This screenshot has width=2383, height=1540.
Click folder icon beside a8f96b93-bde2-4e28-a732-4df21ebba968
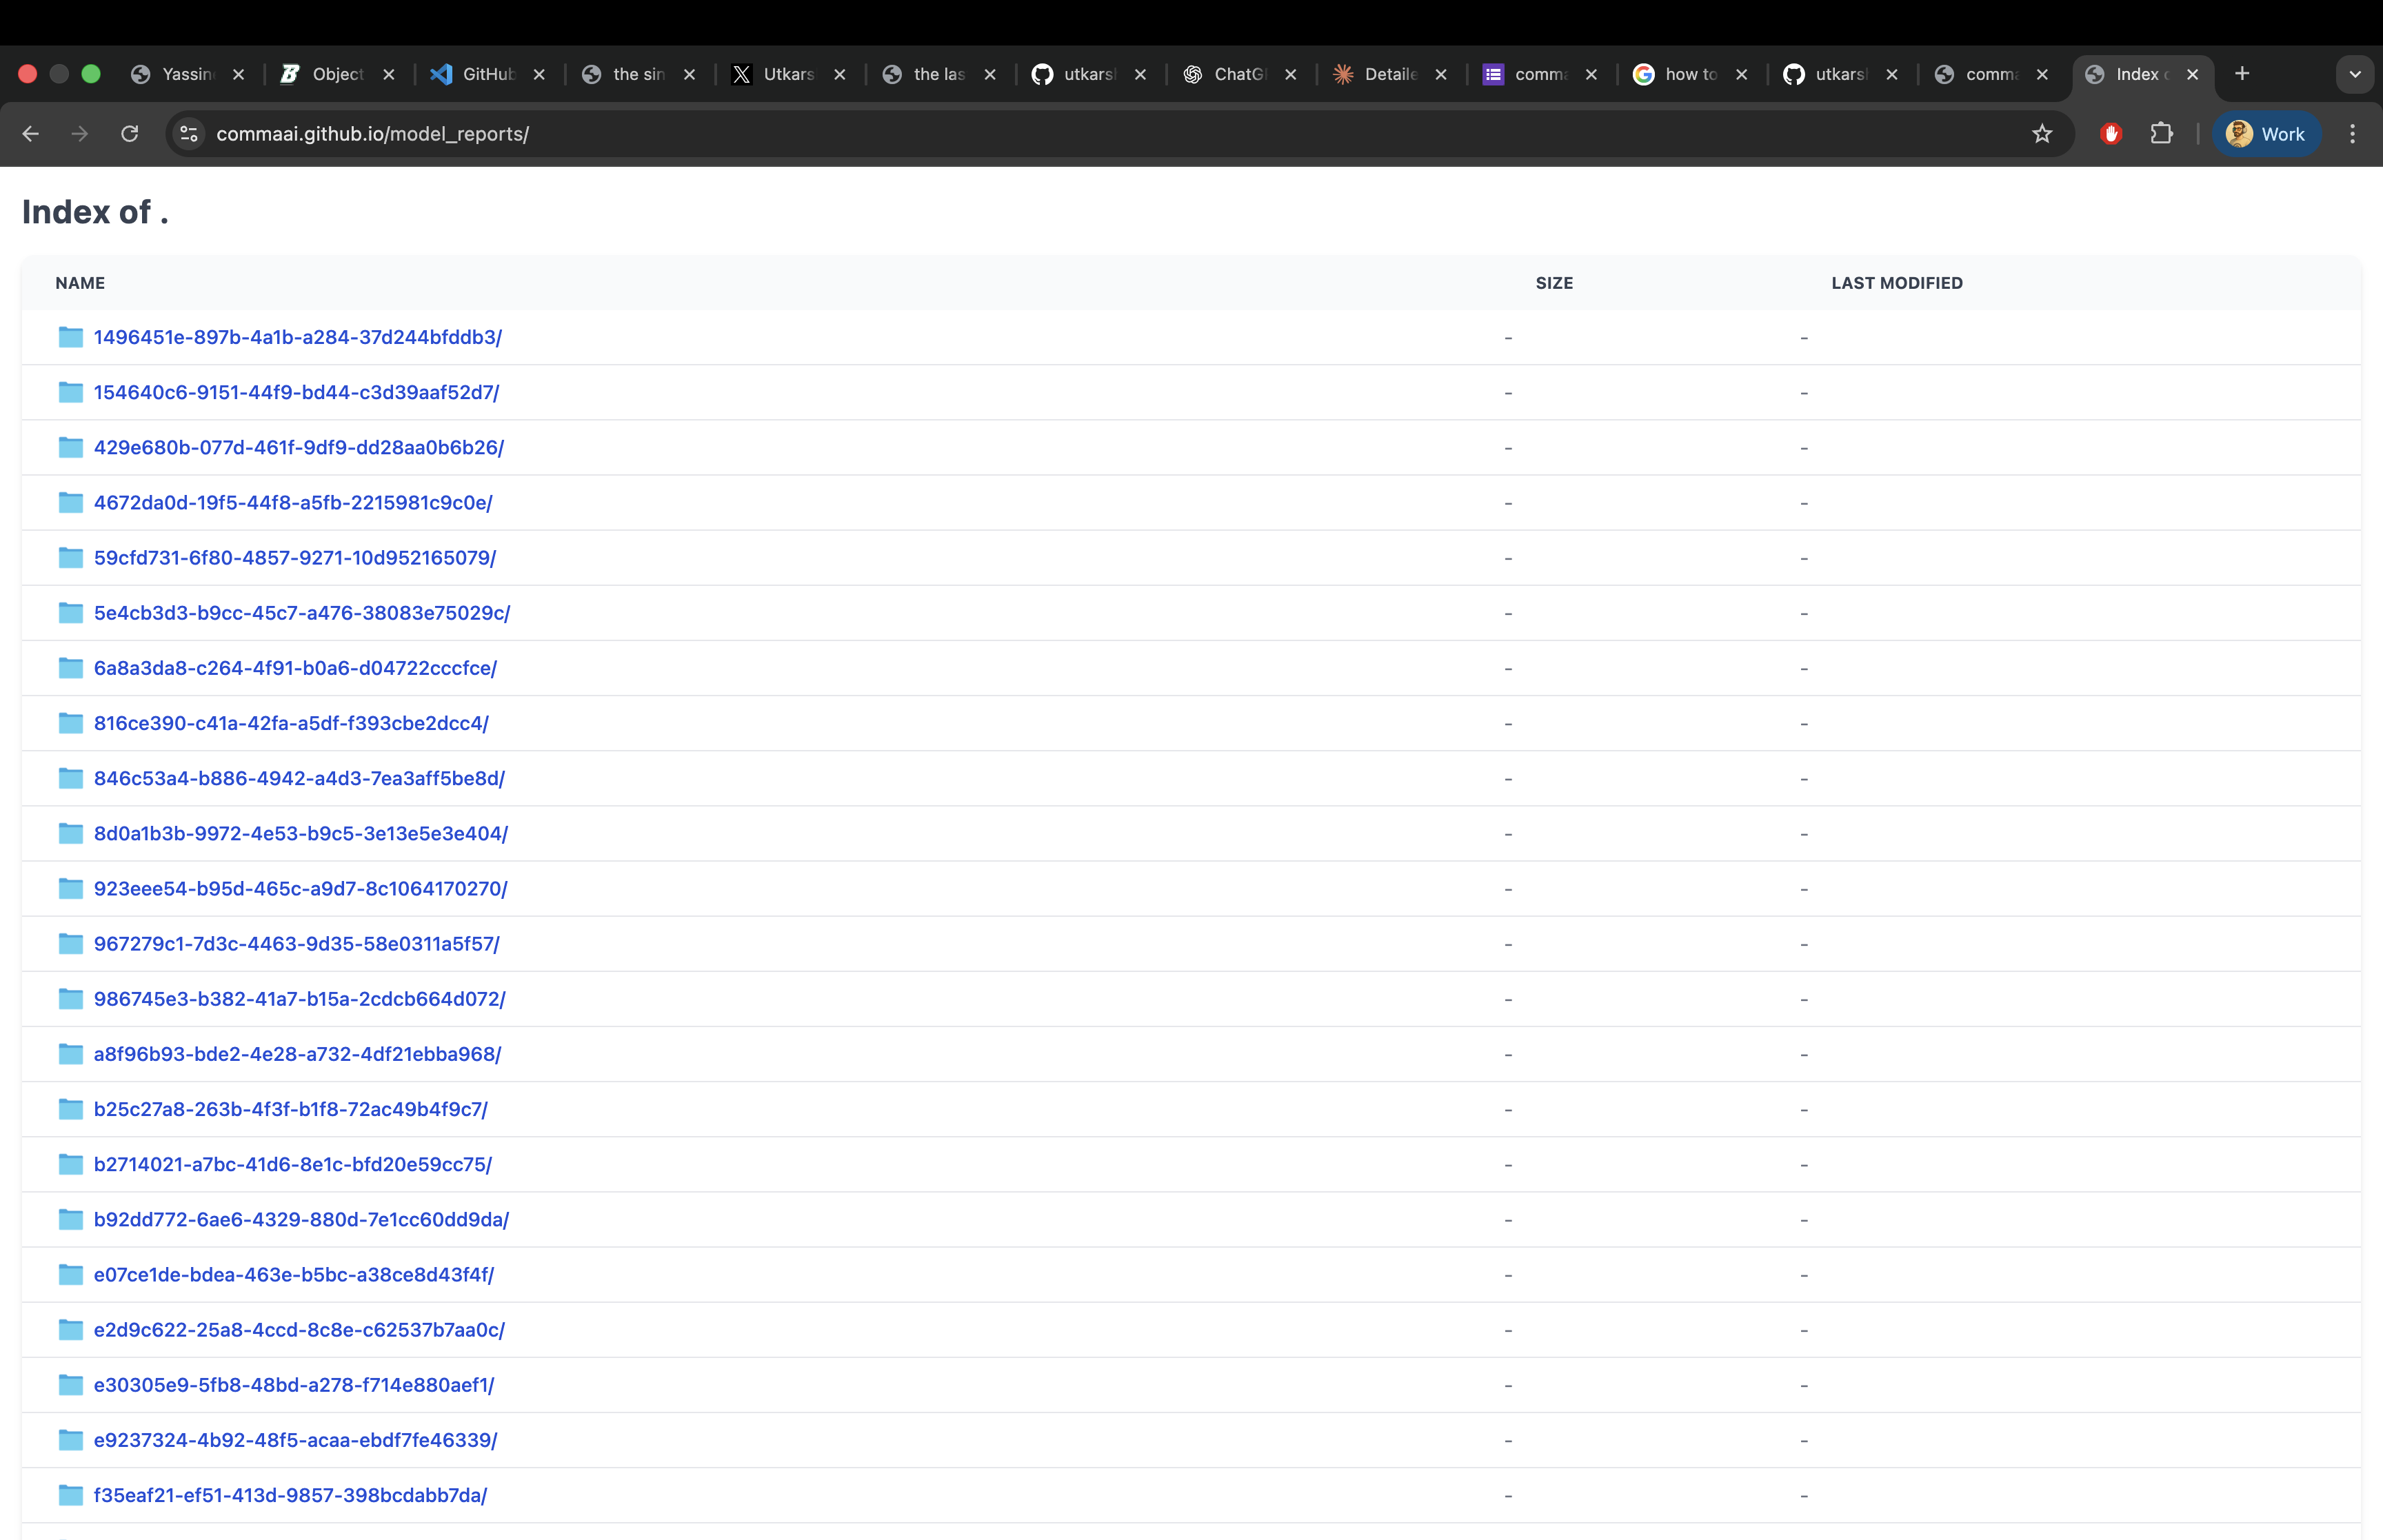(71, 1053)
